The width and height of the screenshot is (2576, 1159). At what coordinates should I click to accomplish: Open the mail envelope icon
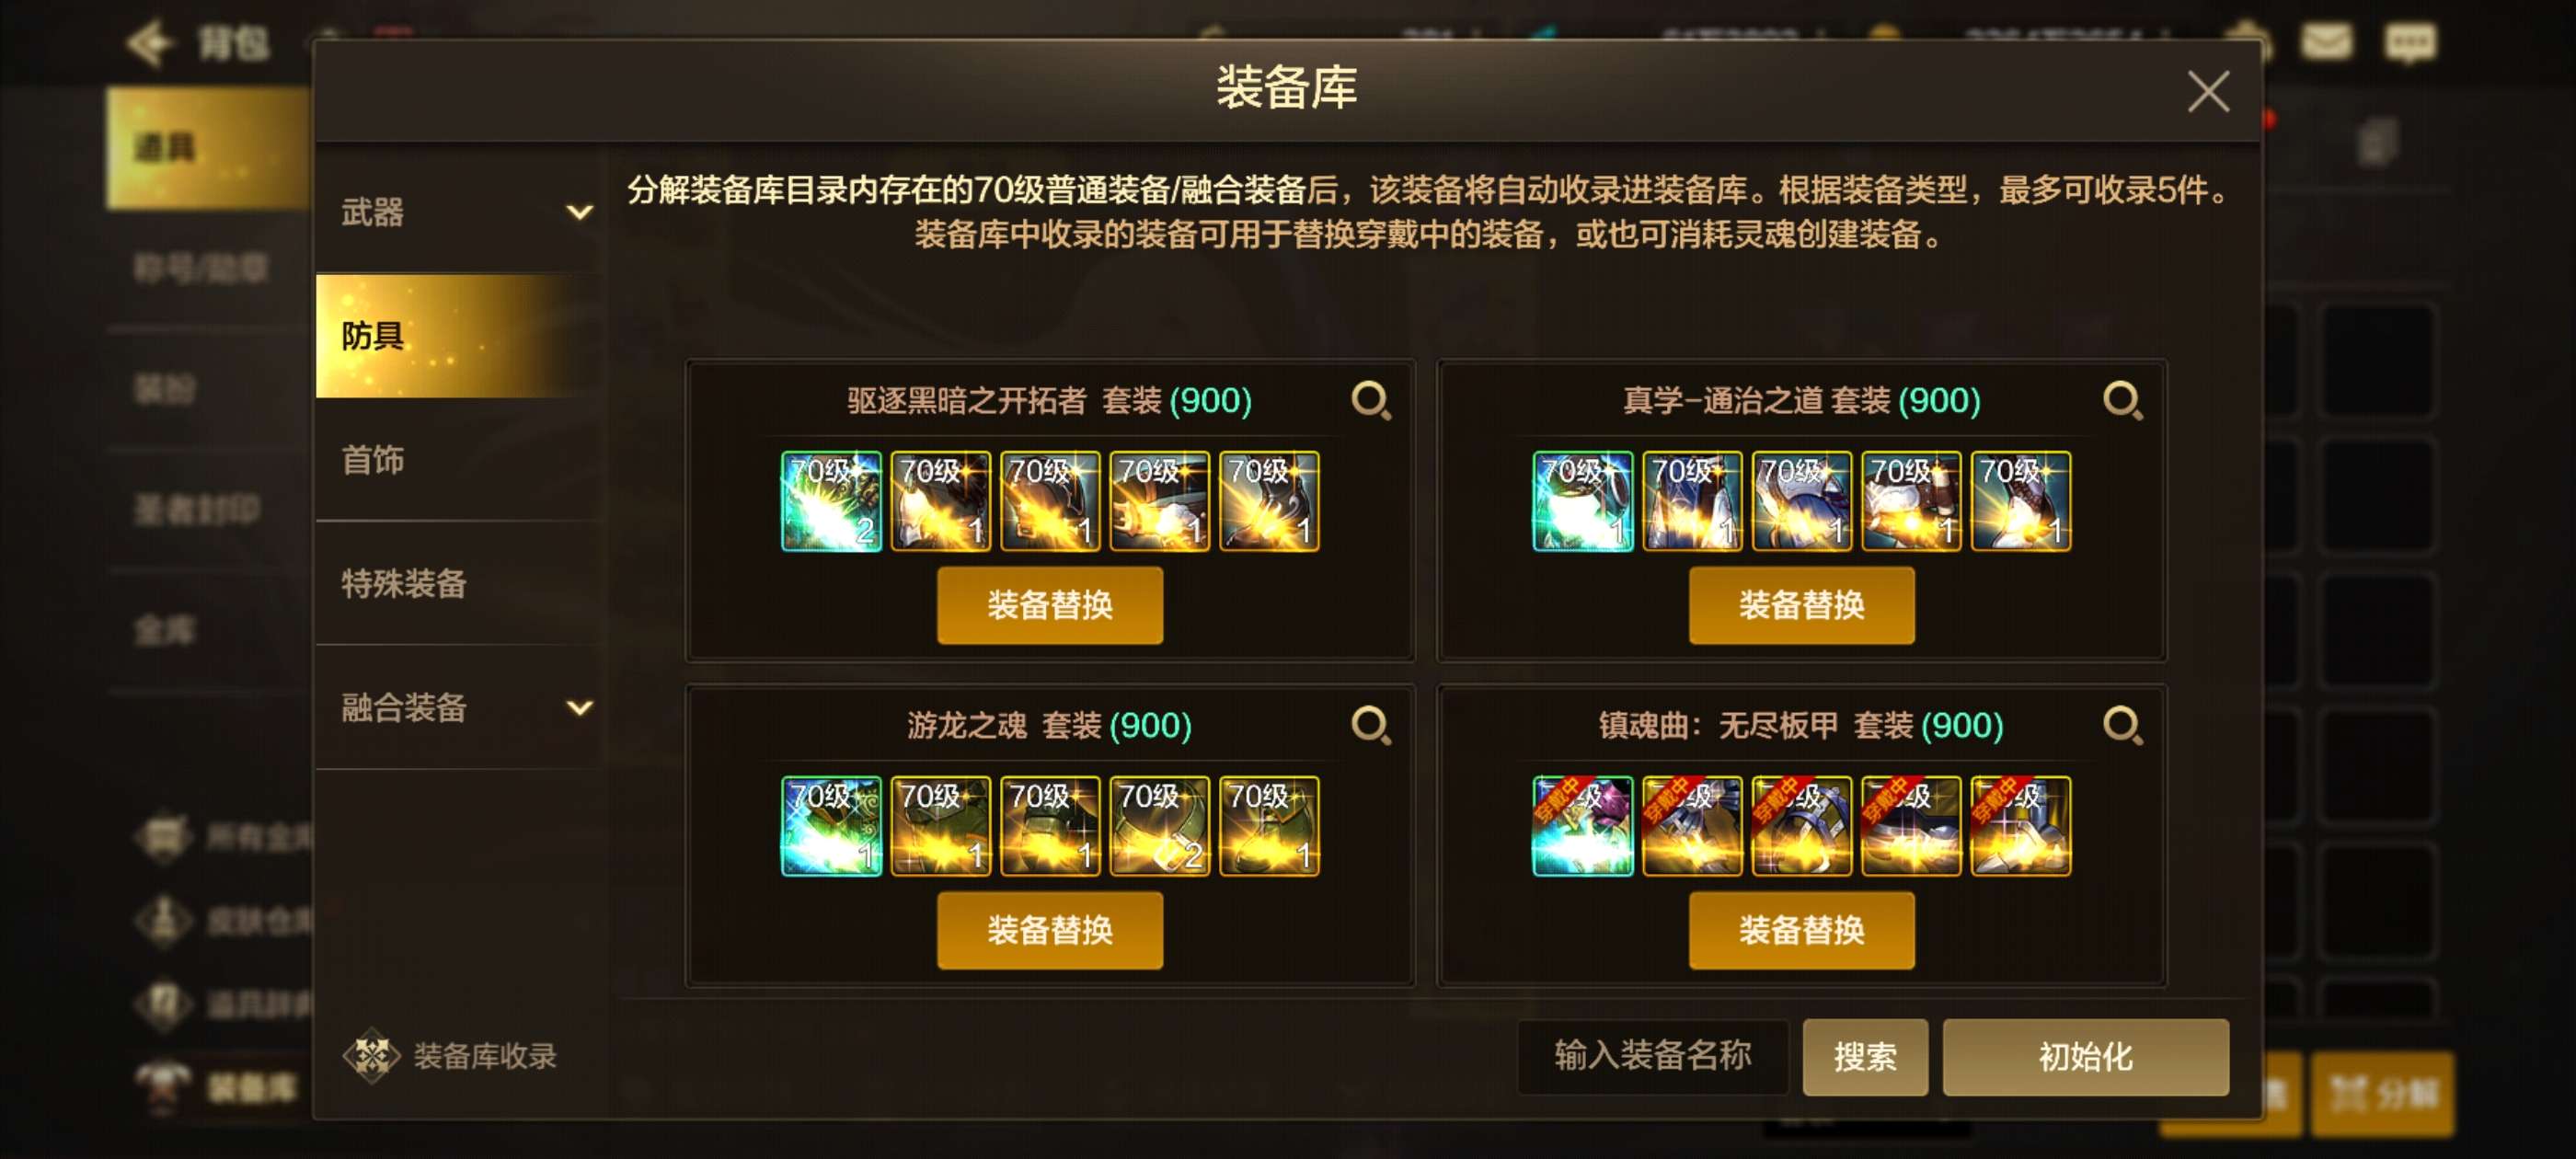point(2327,42)
